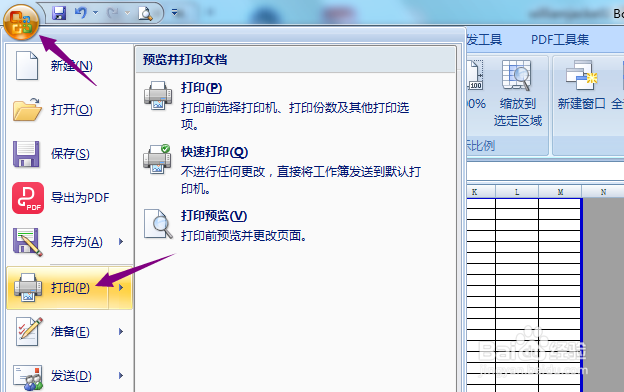Image resolution: width=624 pixels, height=392 pixels.
Task: Open the Redo history dropdown arrow
Action: coord(127,13)
